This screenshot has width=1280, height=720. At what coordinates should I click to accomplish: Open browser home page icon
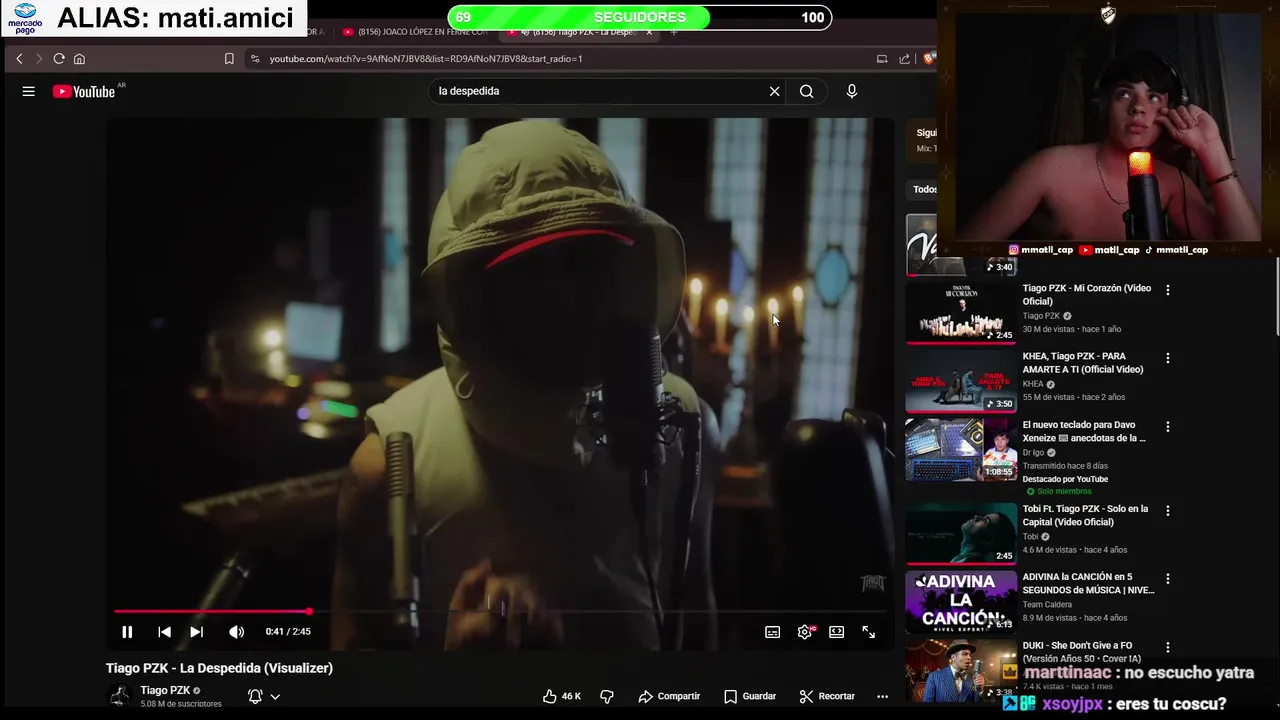click(79, 59)
